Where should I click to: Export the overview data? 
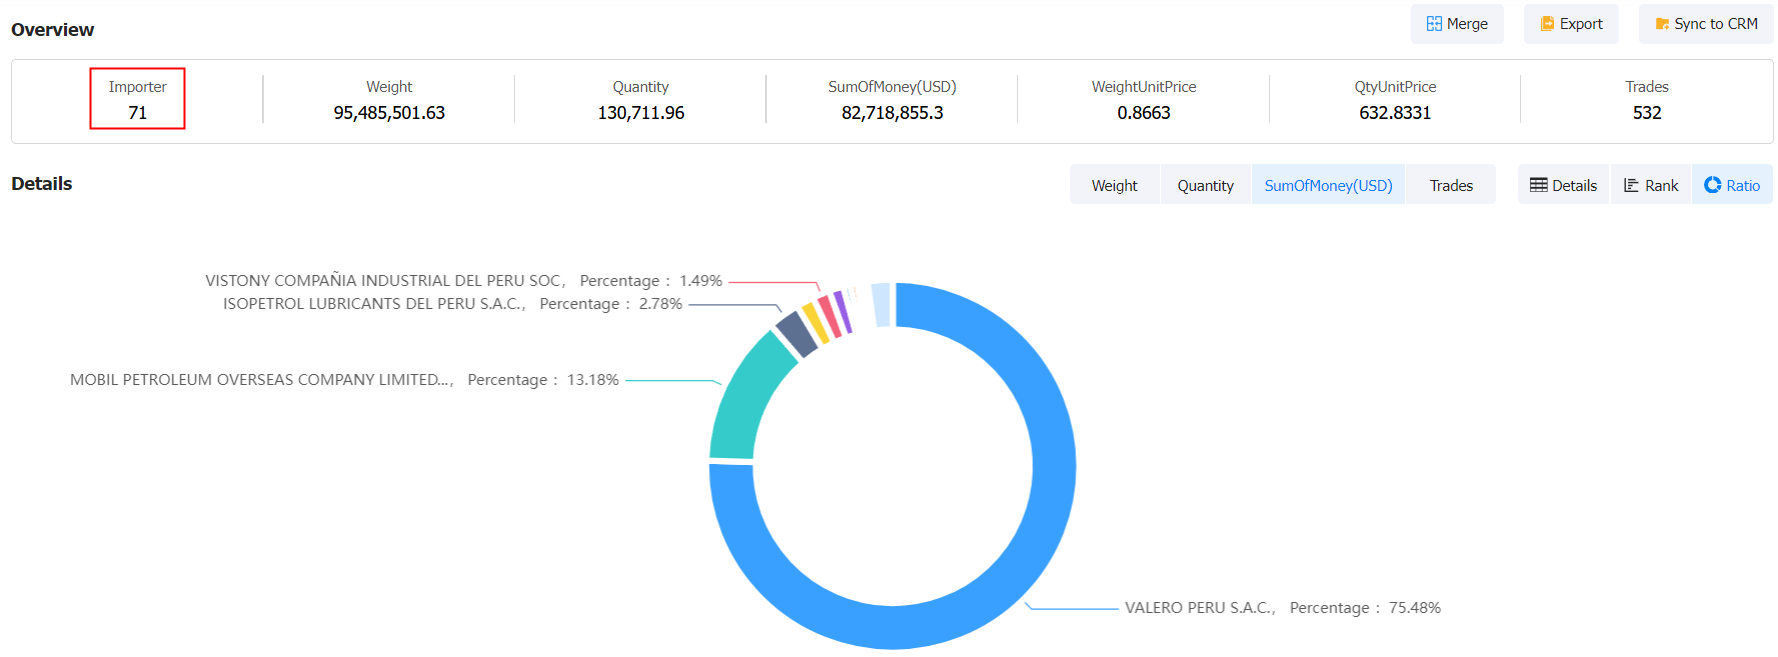[x=1571, y=24]
